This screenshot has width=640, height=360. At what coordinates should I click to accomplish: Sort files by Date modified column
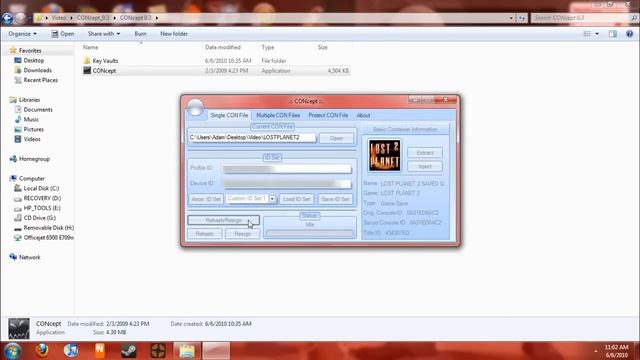(222, 47)
